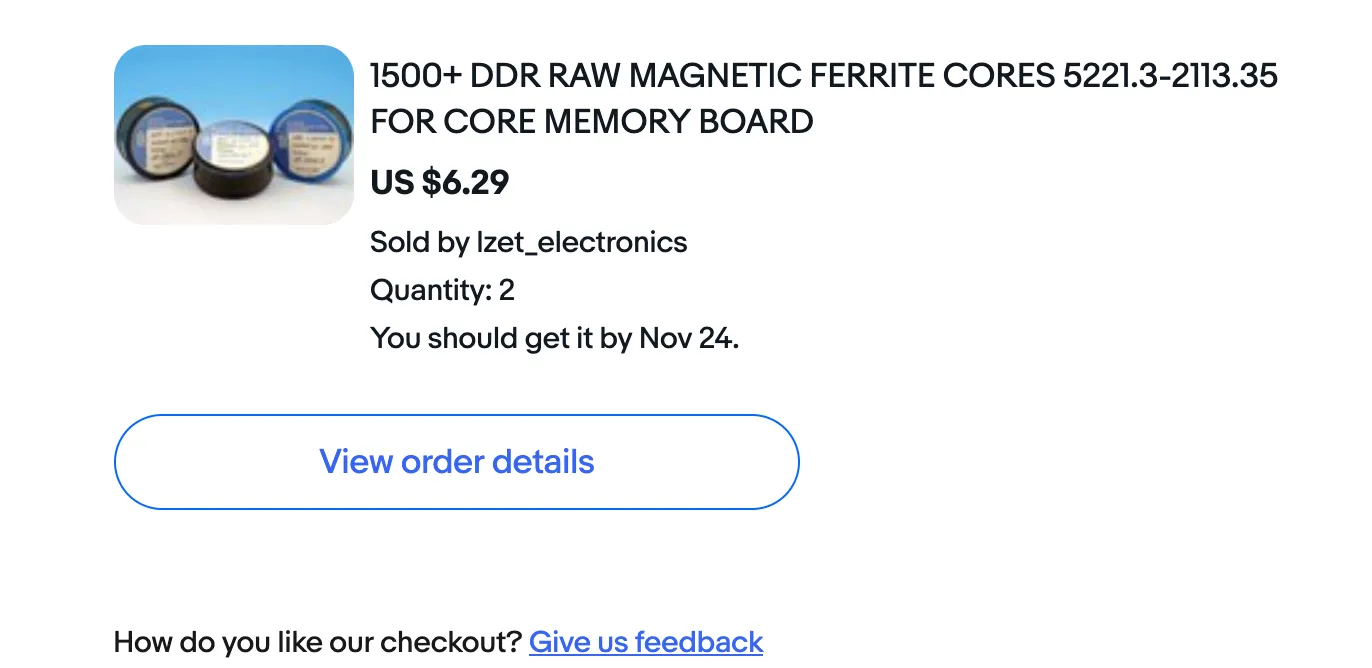The image size is (1372, 668).
Task: Click the Quantity: 2 line
Action: pos(442,290)
